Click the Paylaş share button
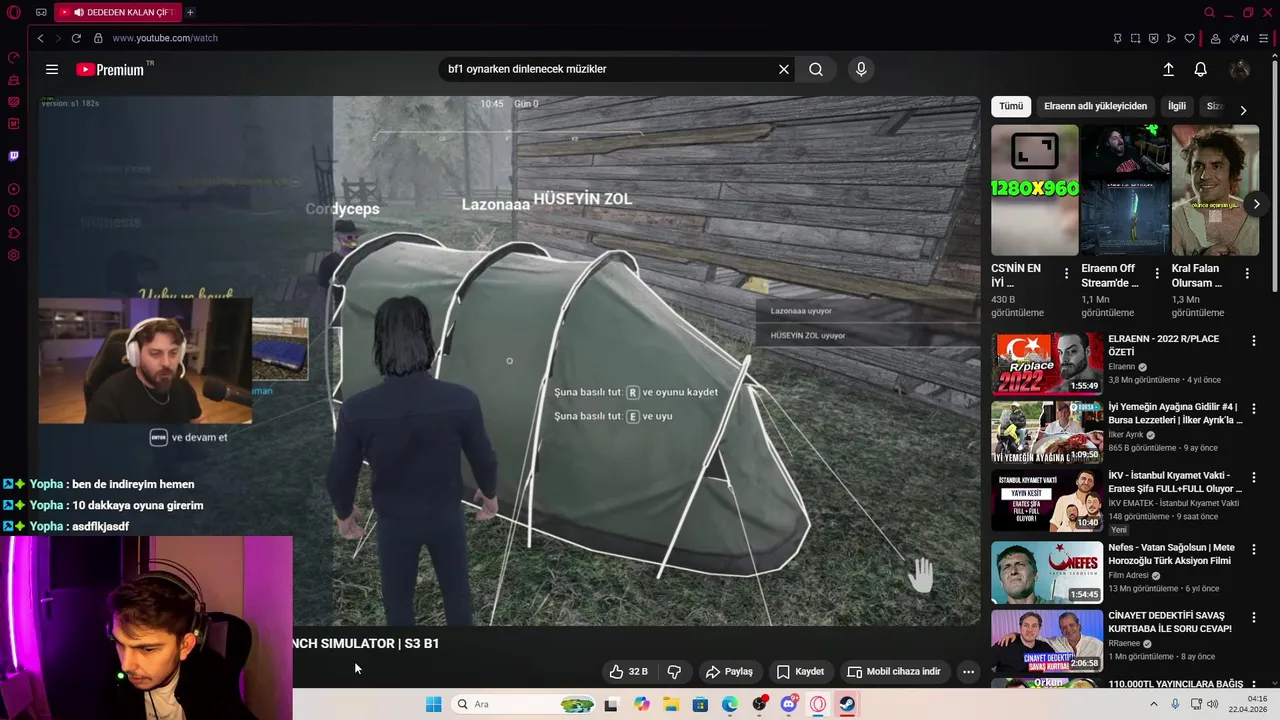Viewport: 1280px width, 720px height. pyautogui.click(x=729, y=672)
